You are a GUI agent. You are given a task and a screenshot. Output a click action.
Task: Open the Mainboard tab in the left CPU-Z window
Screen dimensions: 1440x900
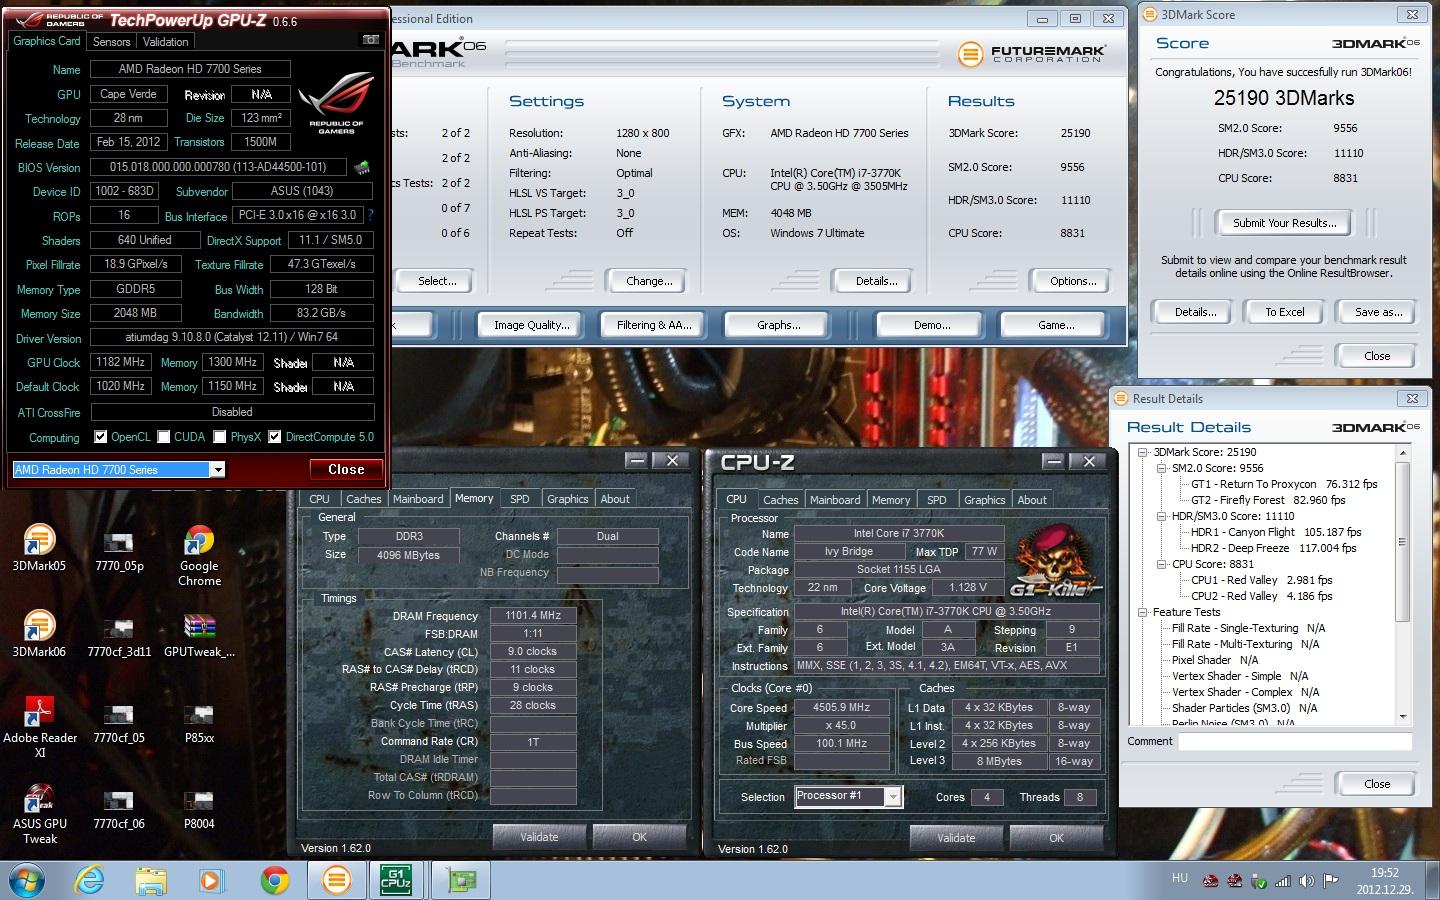click(x=418, y=499)
